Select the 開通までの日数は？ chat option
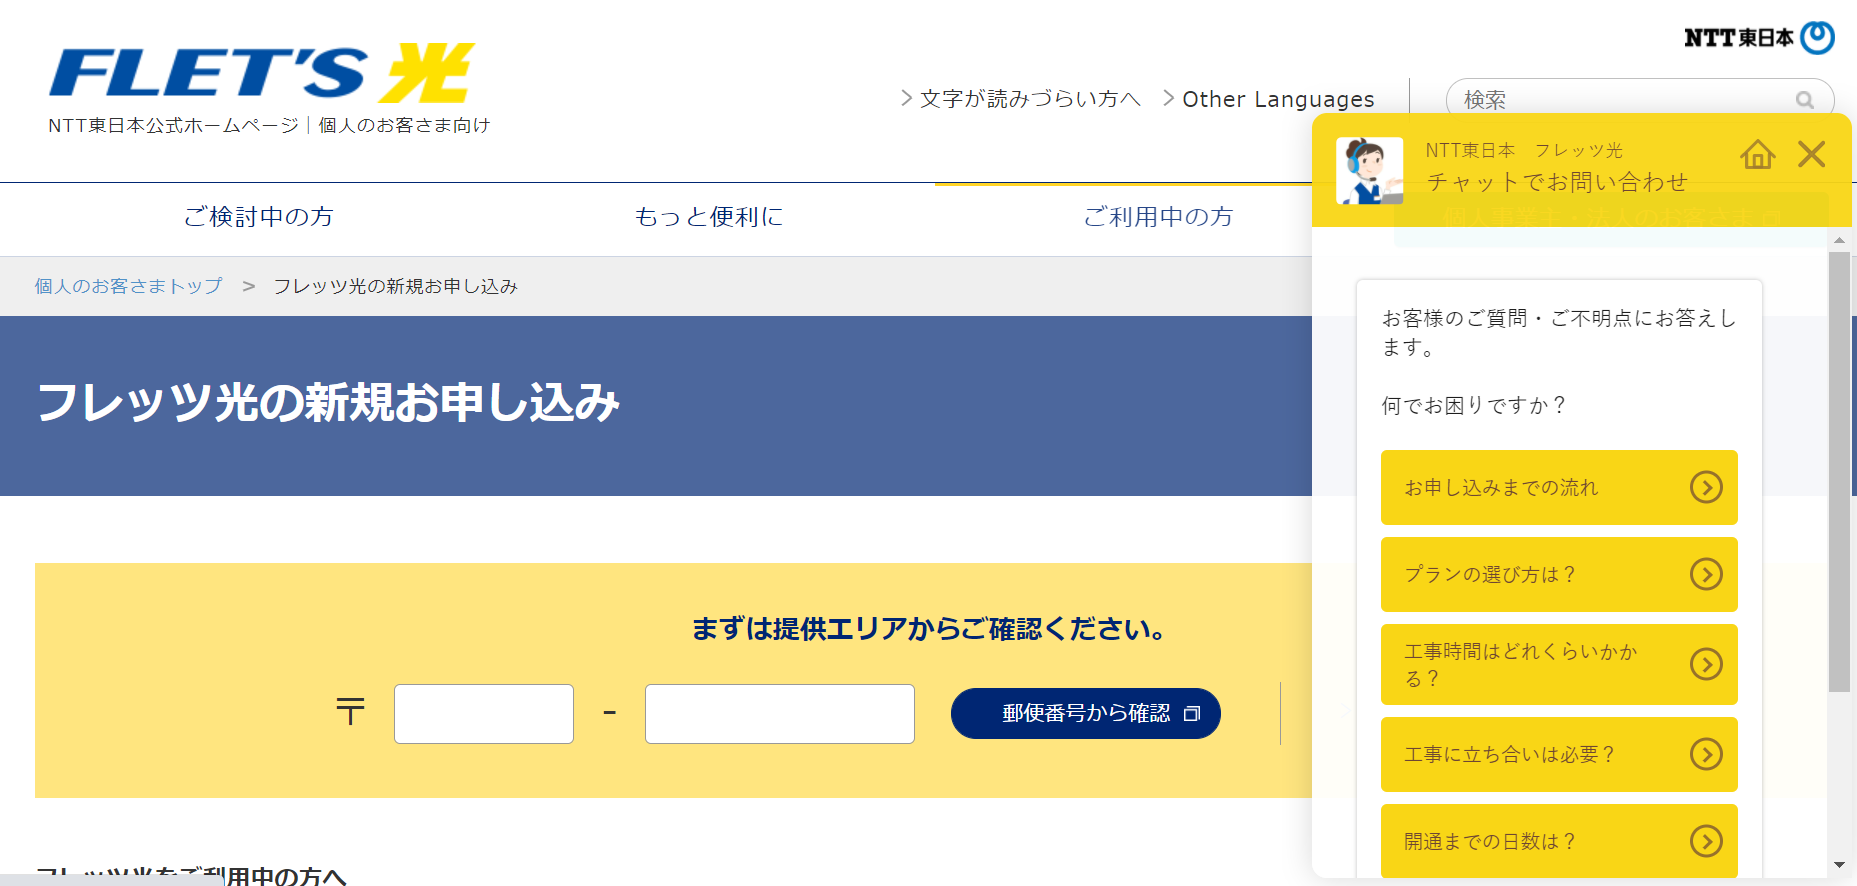This screenshot has height=886, width=1857. (x=1559, y=841)
